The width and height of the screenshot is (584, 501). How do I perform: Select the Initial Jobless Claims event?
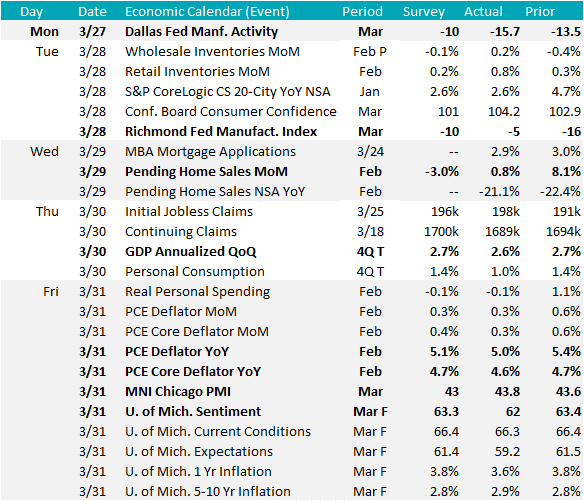(x=189, y=212)
